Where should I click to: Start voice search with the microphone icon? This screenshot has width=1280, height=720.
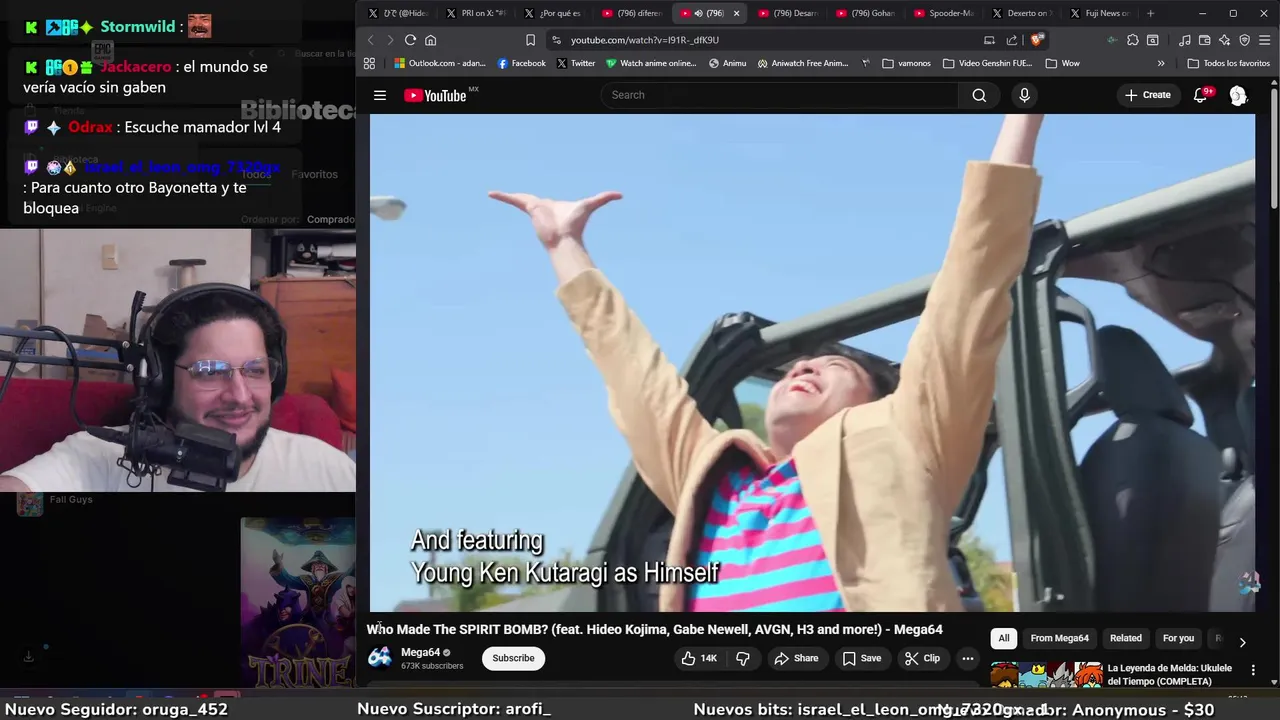[x=1024, y=95]
